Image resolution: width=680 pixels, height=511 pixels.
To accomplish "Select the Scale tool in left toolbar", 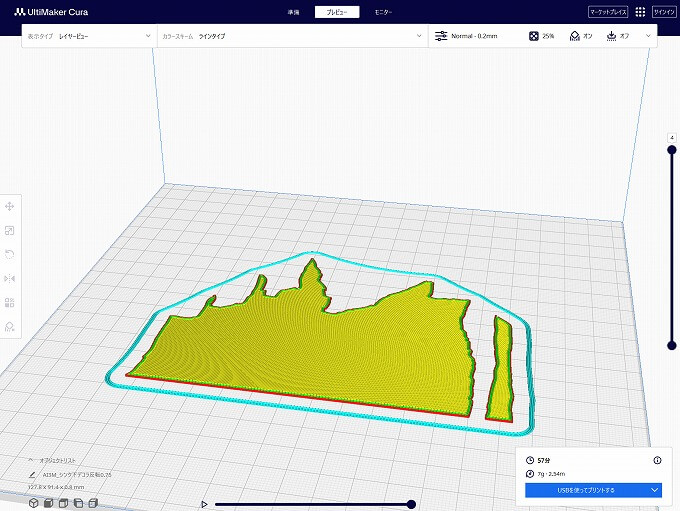I will point(9,230).
